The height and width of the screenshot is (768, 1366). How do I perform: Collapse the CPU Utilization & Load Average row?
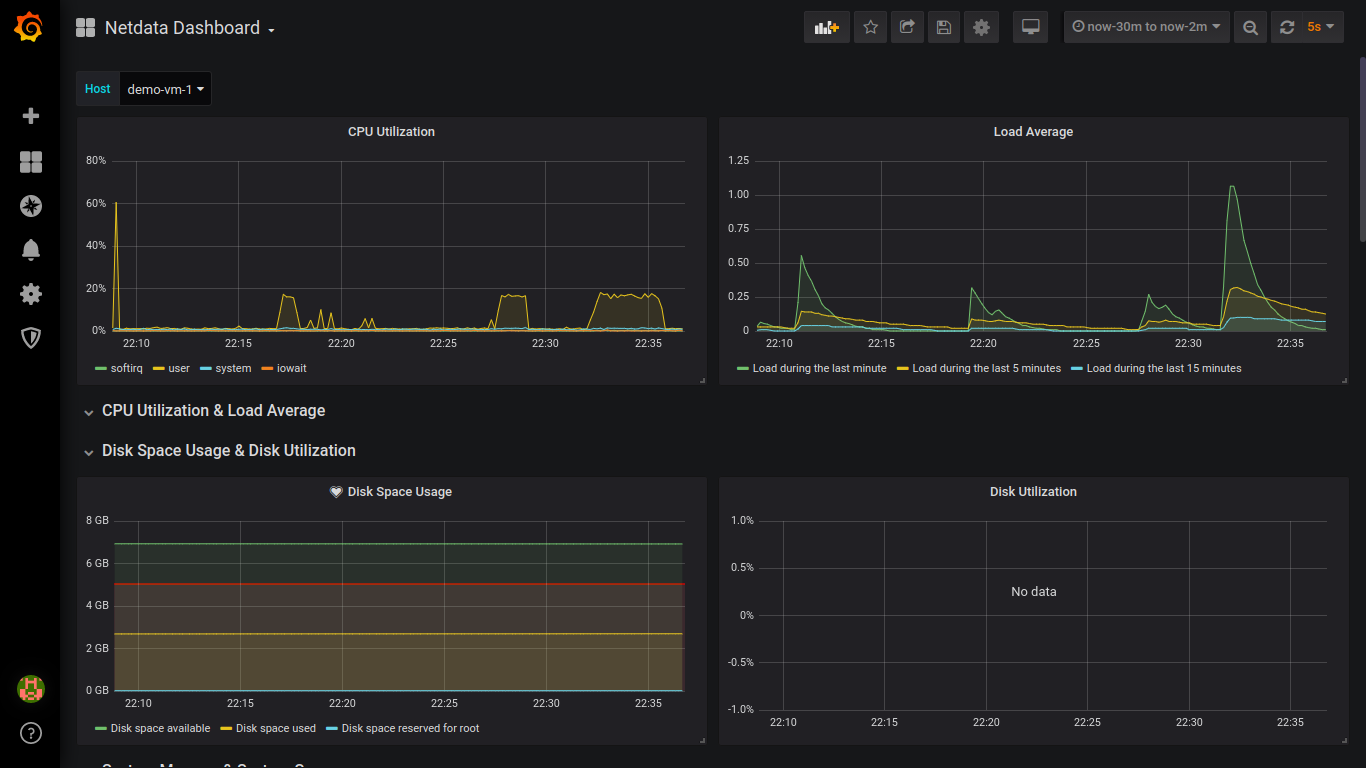point(213,411)
